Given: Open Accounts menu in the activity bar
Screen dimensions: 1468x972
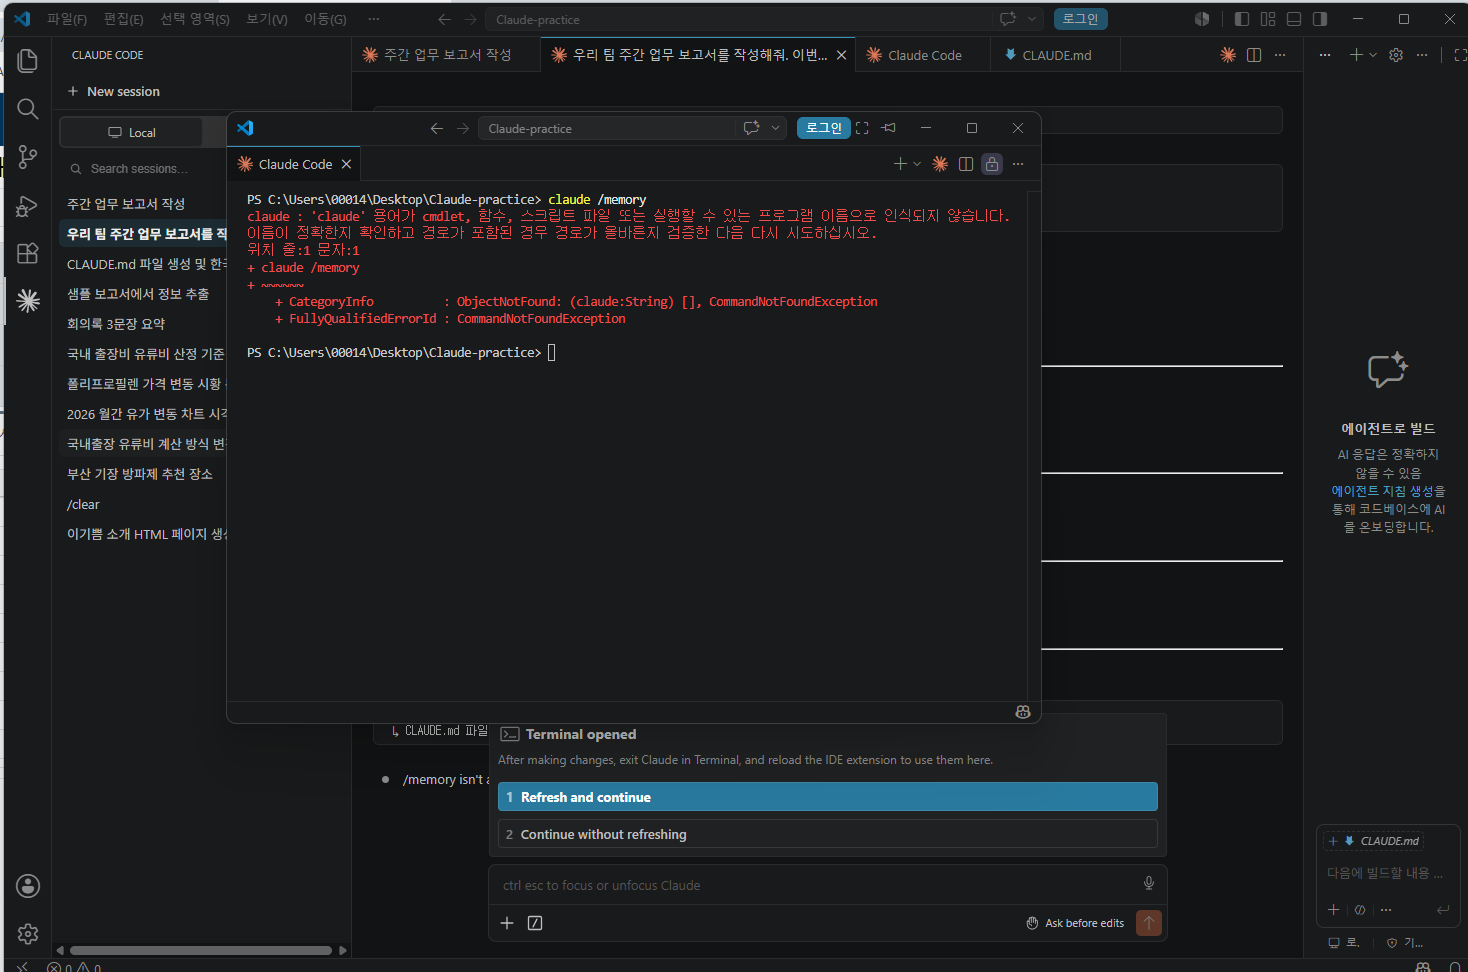Looking at the screenshot, I should coord(28,886).
